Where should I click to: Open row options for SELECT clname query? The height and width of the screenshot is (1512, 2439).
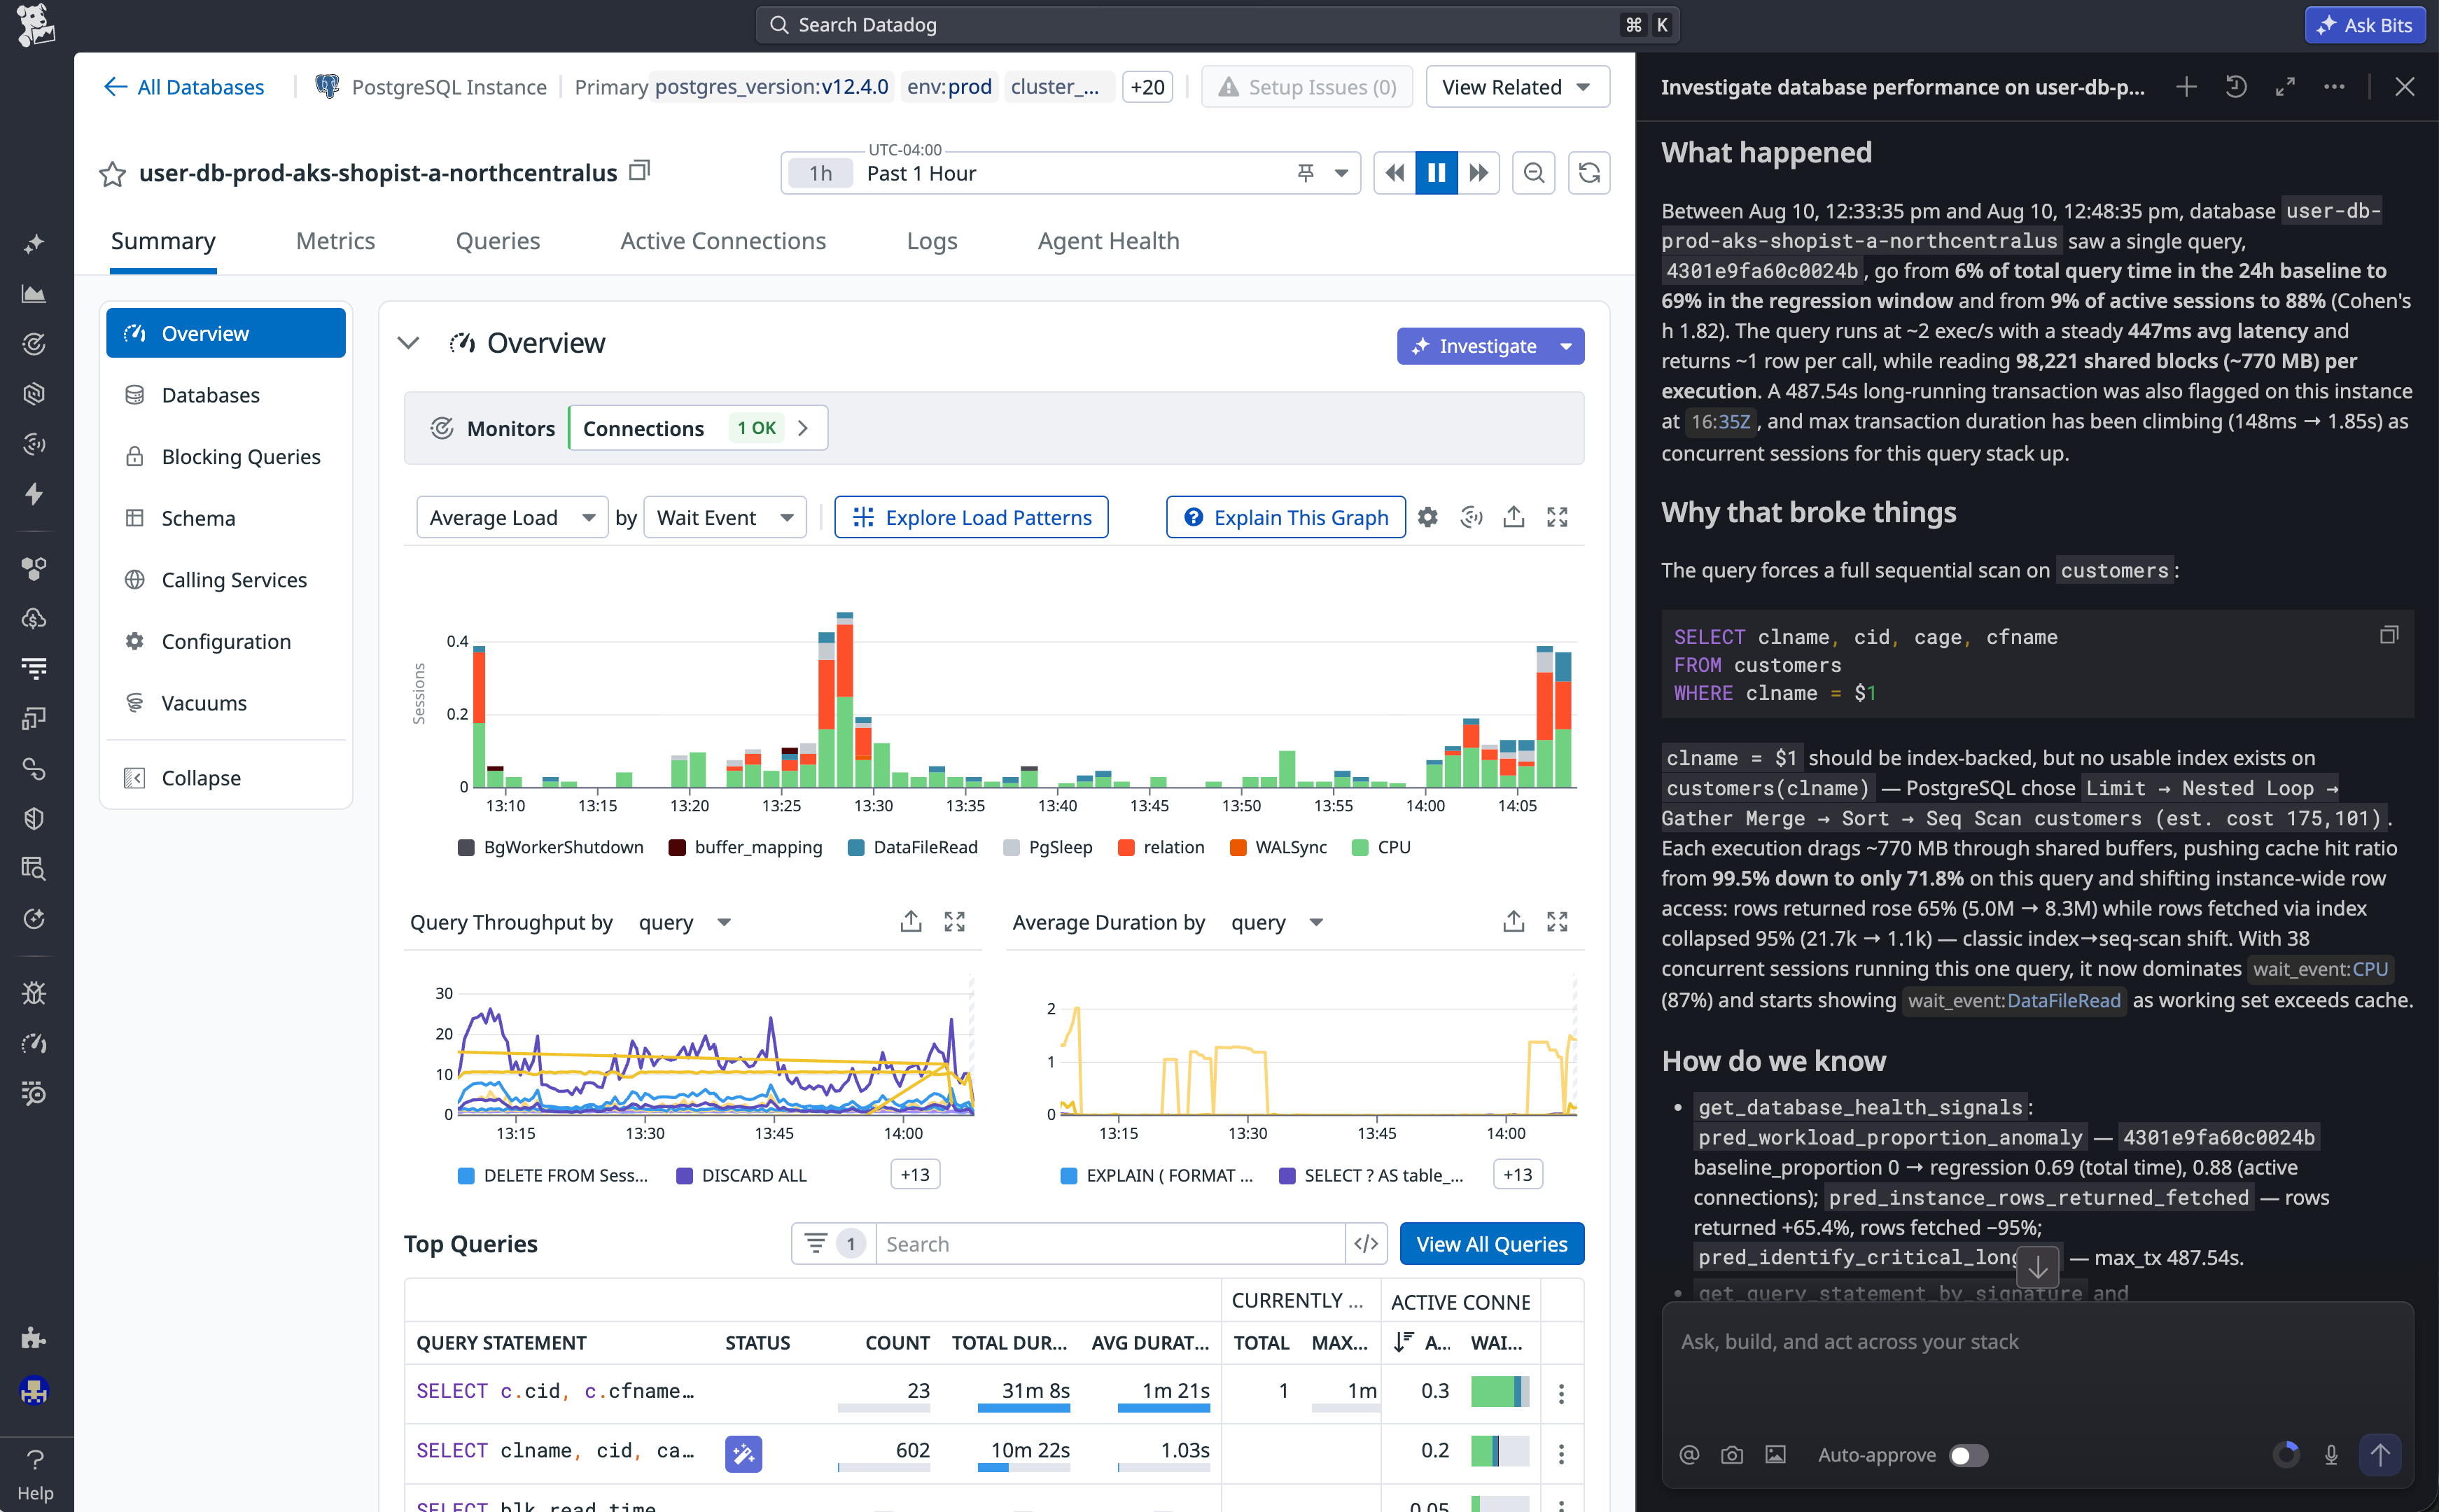pos(1561,1453)
